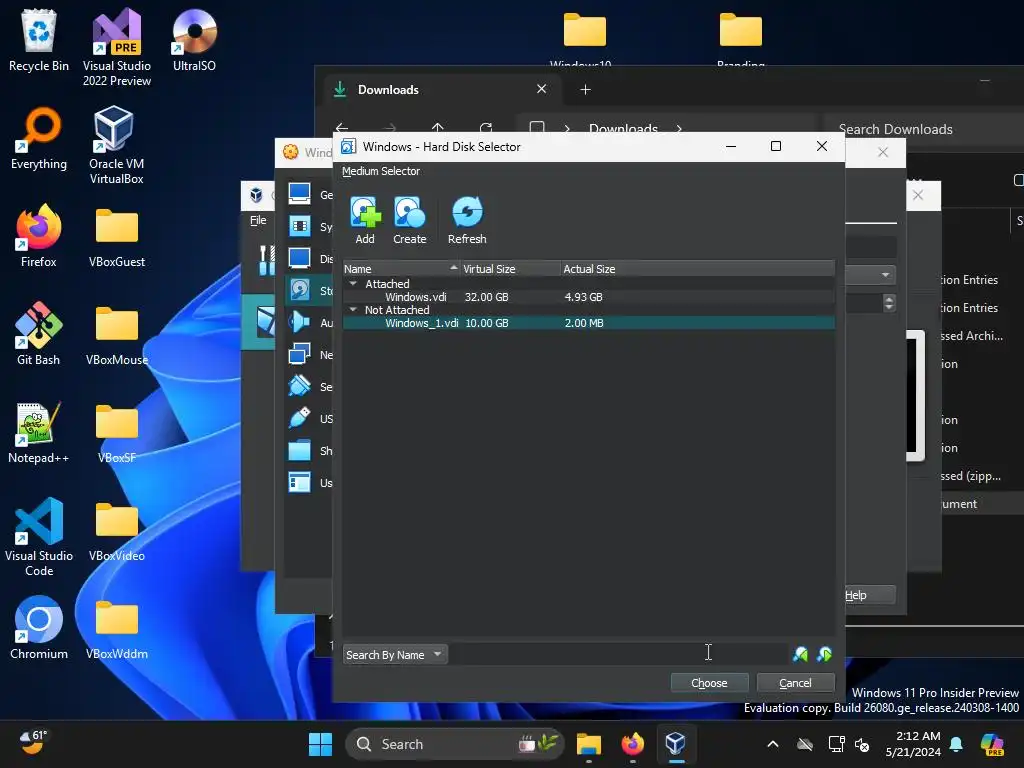This screenshot has width=1024, height=768.
Task: Open File menu in VirtualBox Manager
Action: coord(258,220)
